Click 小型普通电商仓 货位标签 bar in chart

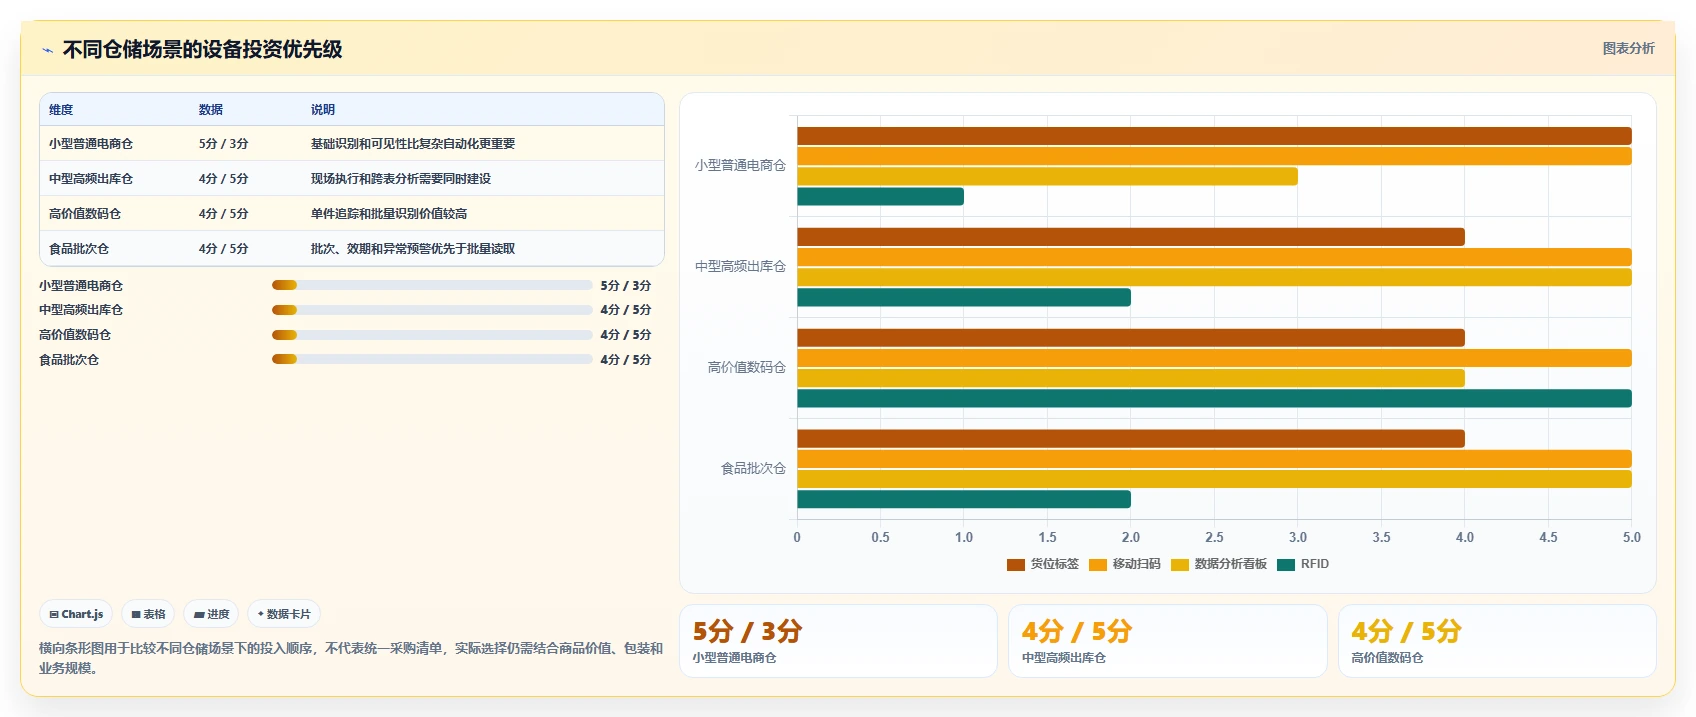1214,136
